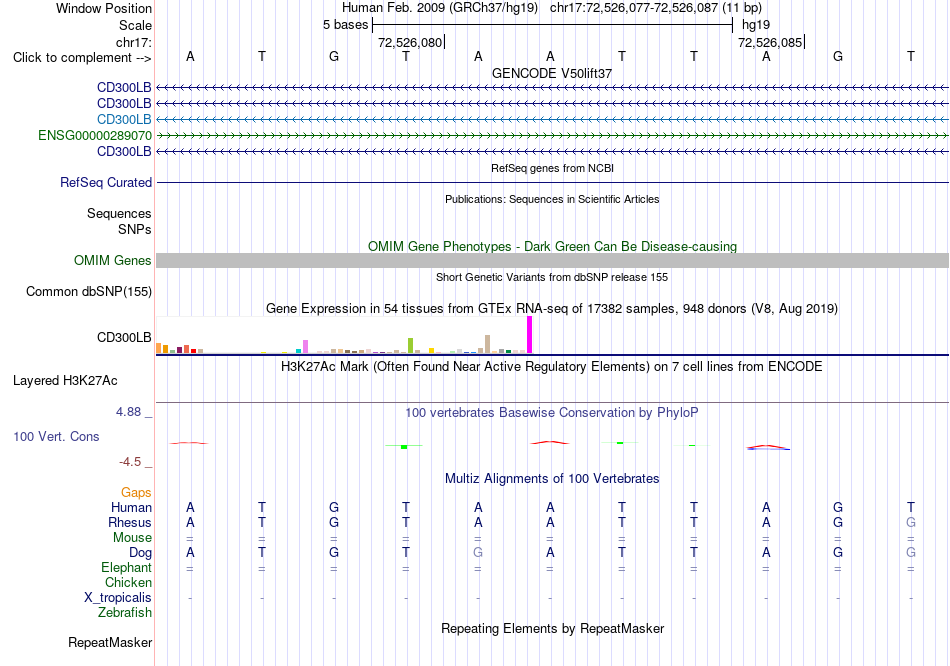The height and width of the screenshot is (666, 950).
Task: Click the tall green bar in GTEx chart
Action: [410, 345]
